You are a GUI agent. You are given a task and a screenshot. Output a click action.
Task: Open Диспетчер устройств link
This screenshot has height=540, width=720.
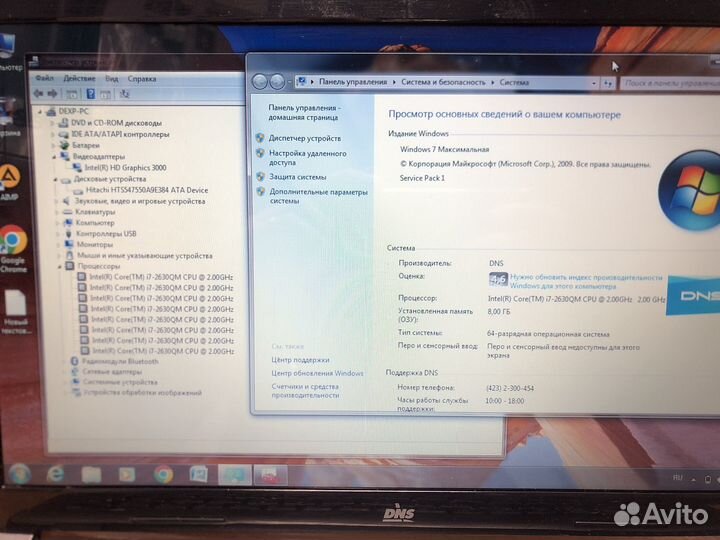tap(305, 138)
